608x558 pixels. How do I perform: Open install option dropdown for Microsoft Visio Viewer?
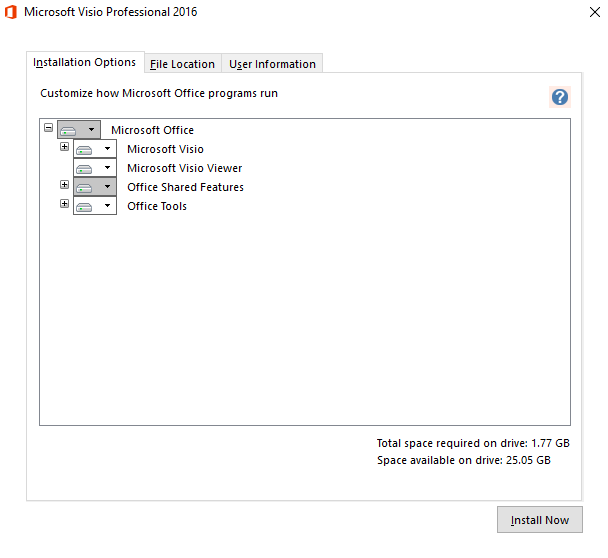pos(95,168)
